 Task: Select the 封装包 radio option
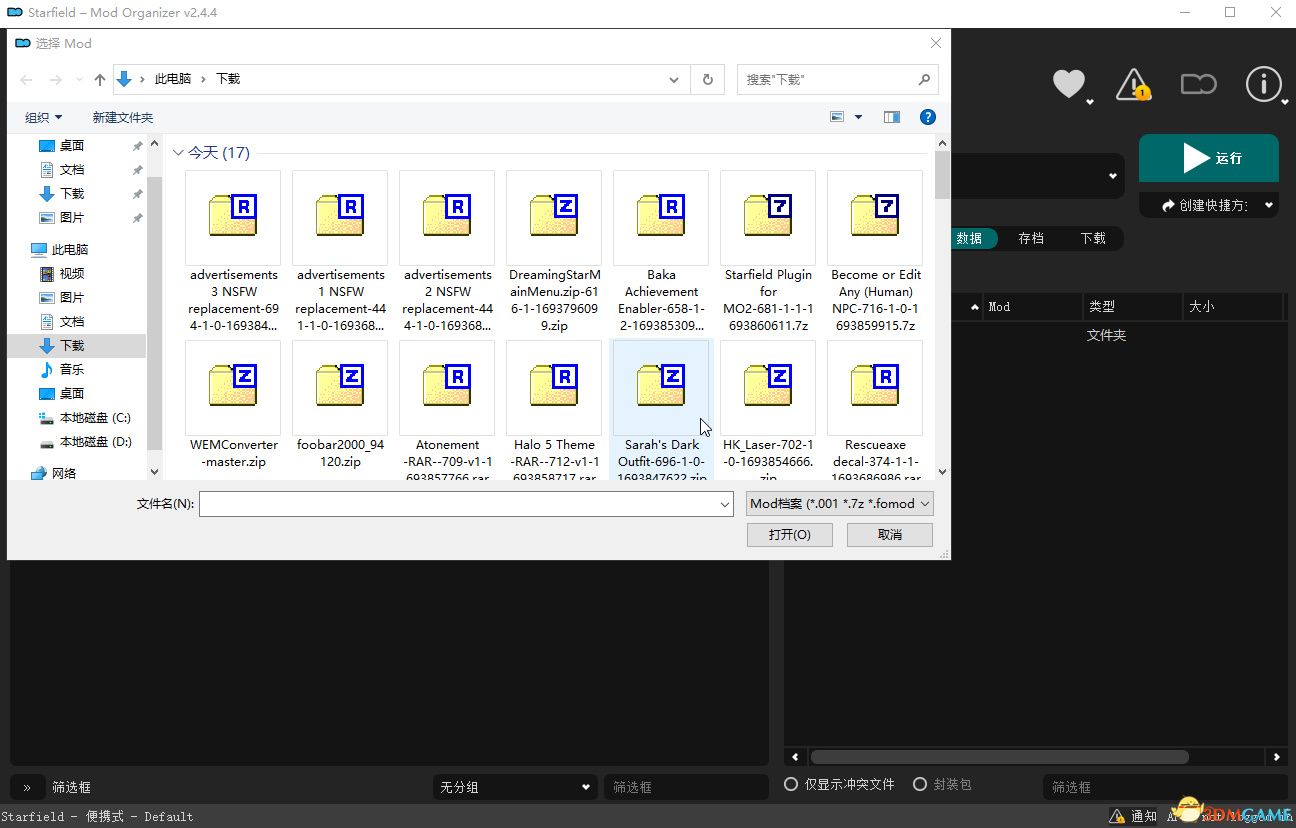click(x=920, y=785)
